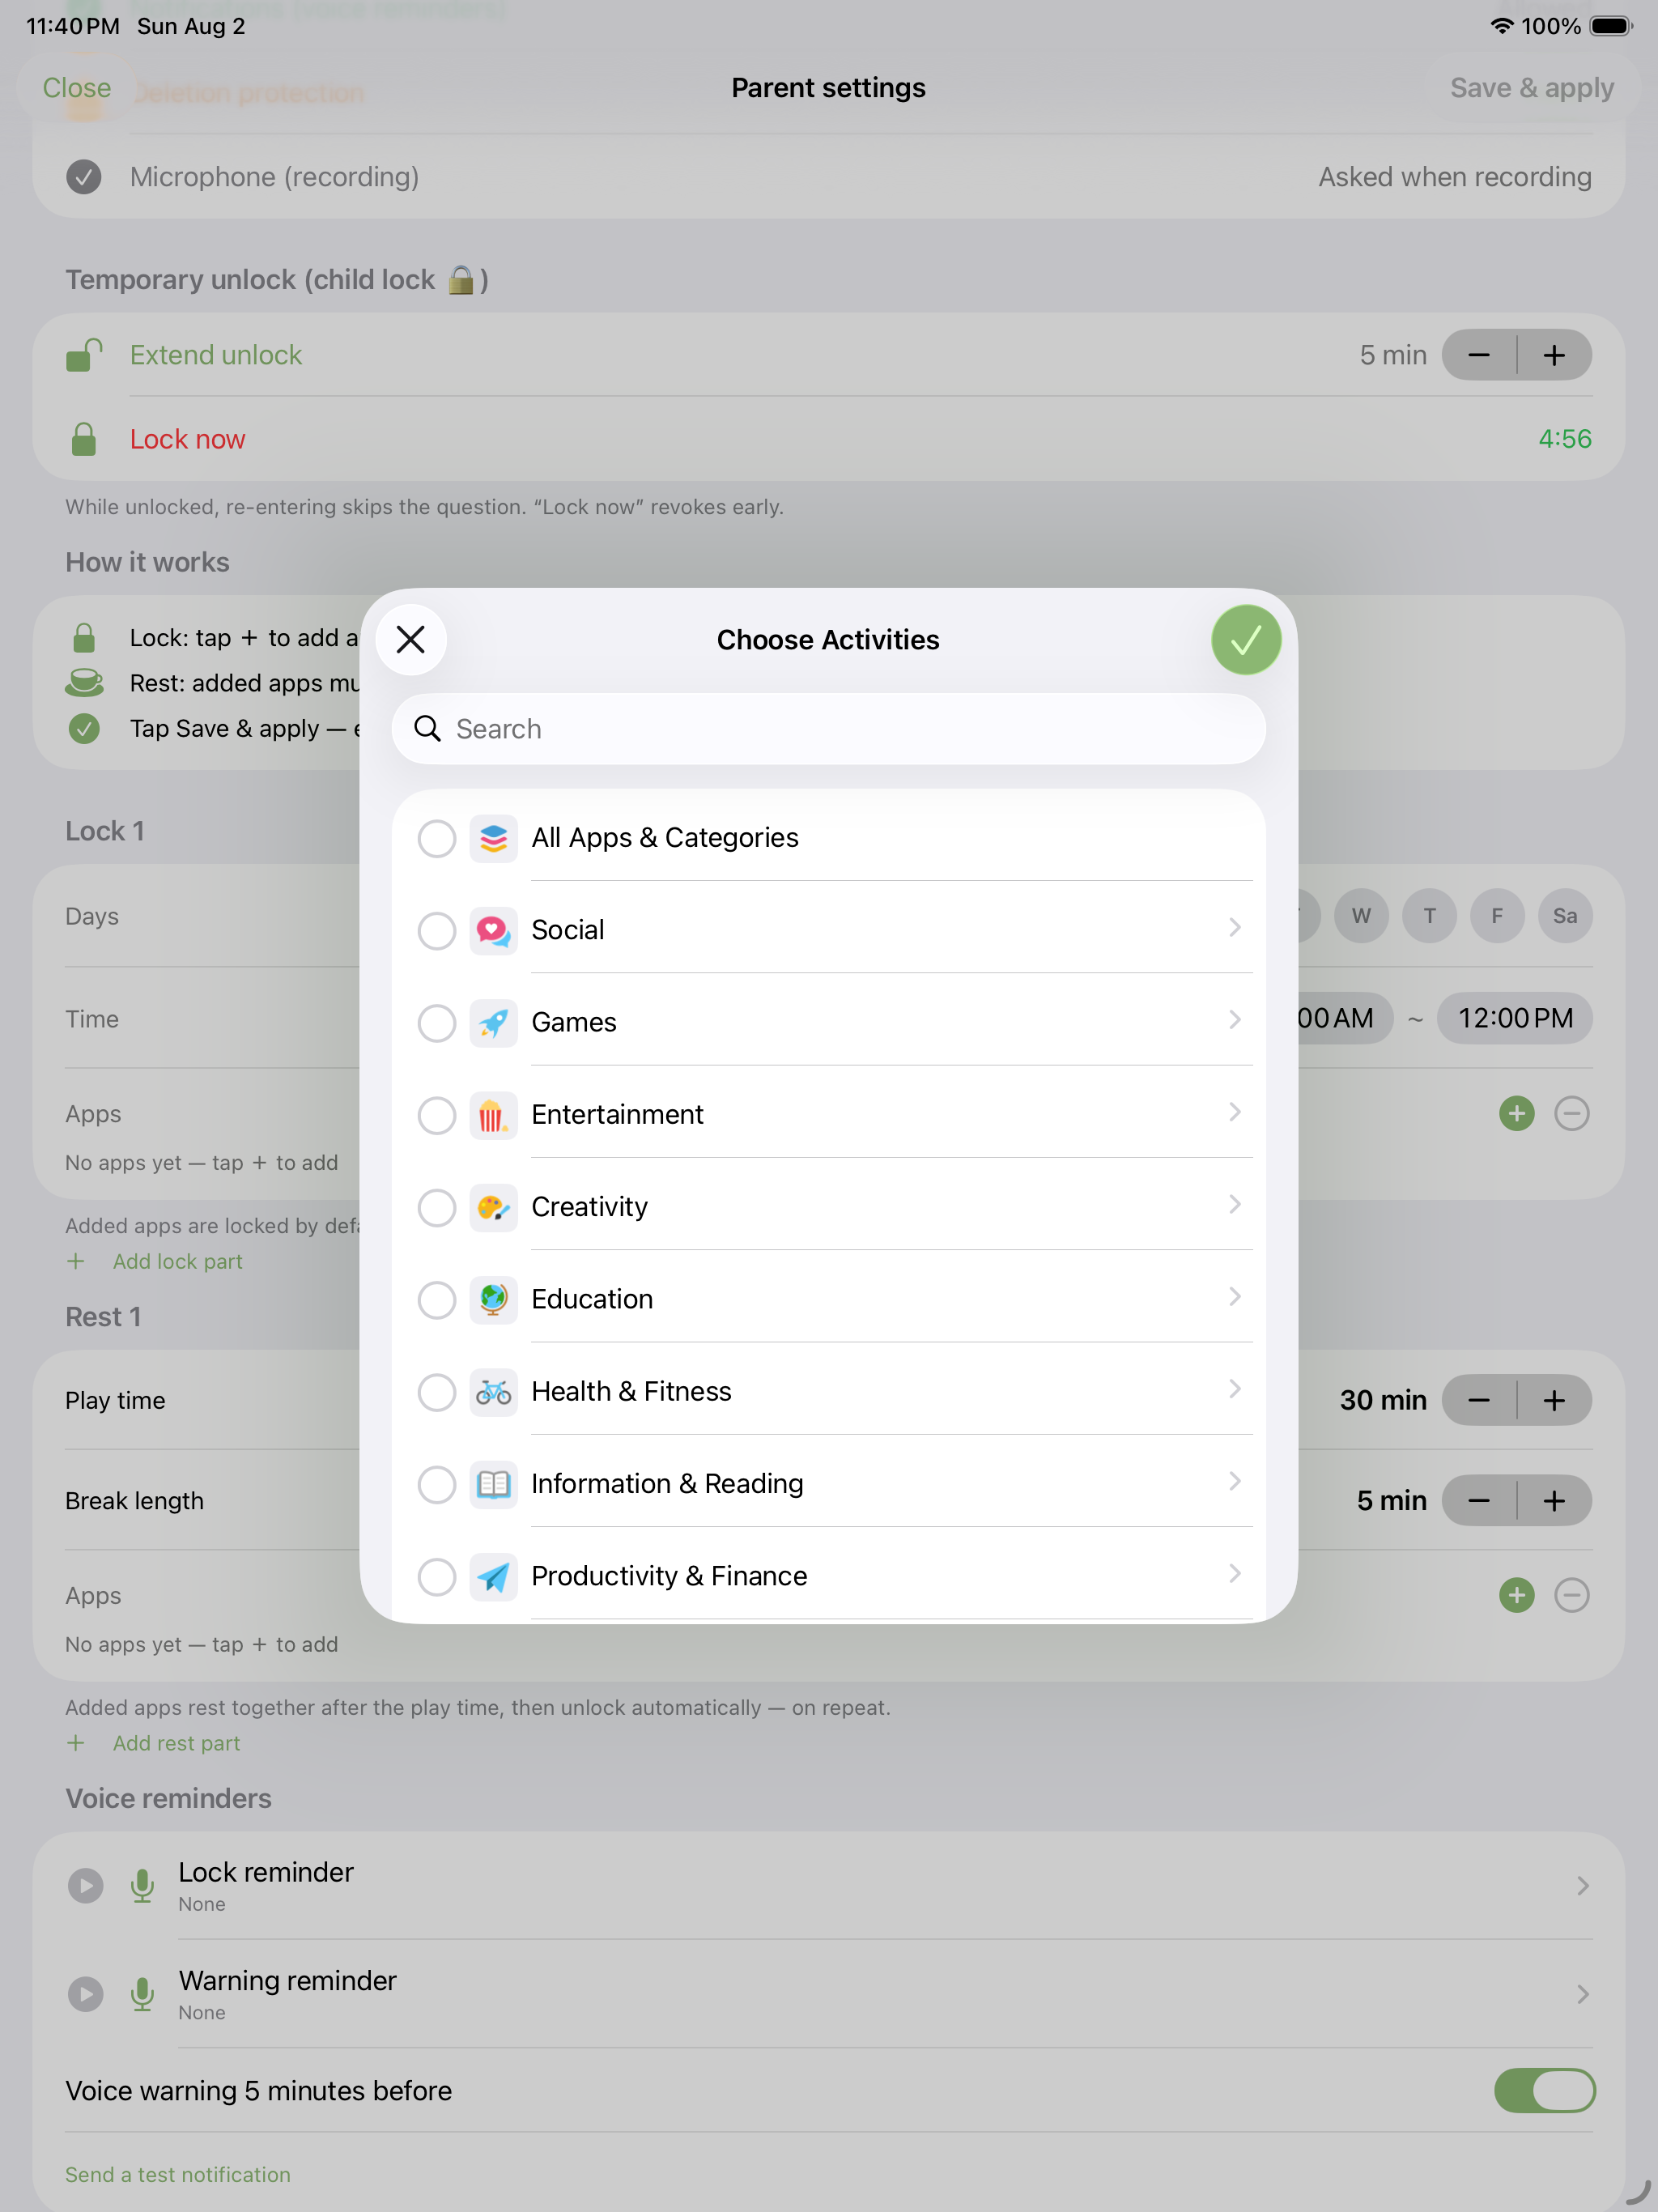Expand the Entertainment category chevron
This screenshot has width=1658, height=2212.
[x=1235, y=1112]
